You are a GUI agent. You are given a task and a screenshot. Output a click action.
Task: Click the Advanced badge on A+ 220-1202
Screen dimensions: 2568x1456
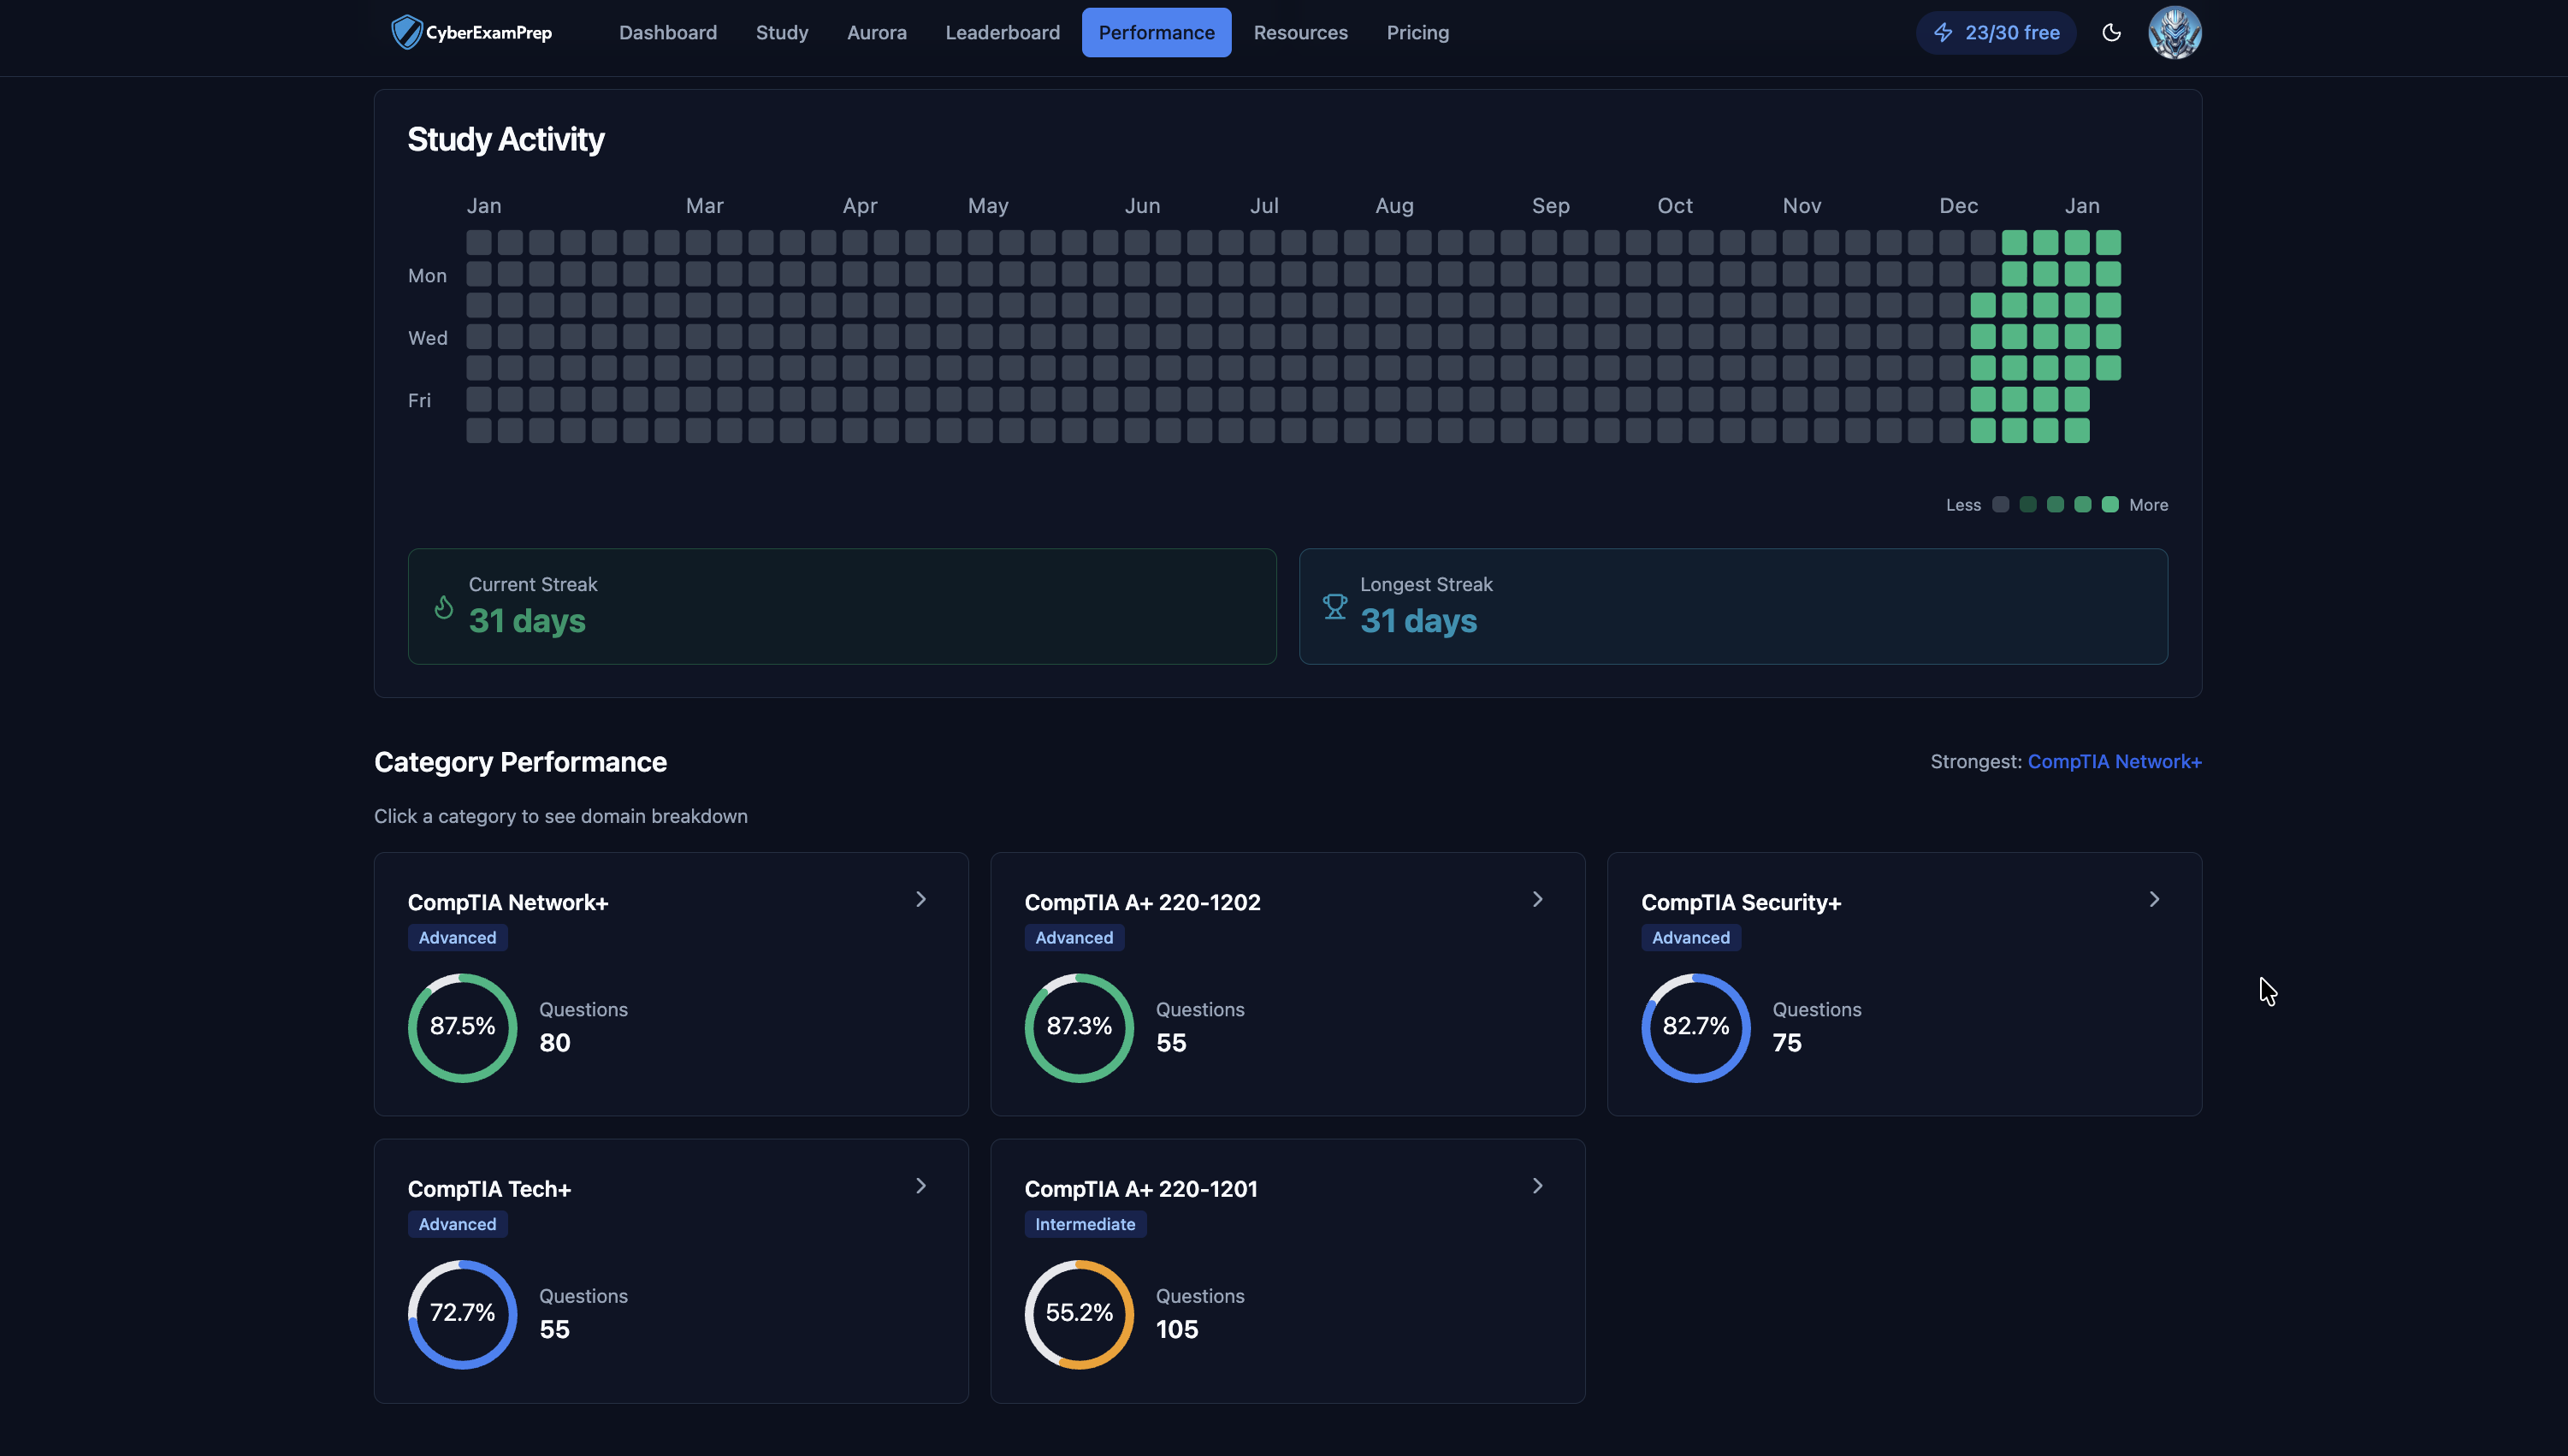point(1074,937)
